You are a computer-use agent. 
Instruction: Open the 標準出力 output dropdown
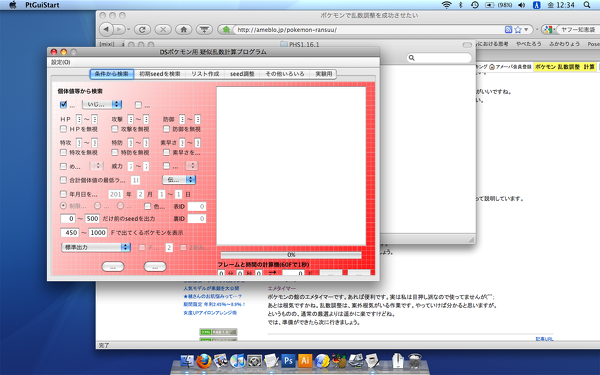pyautogui.click(x=96, y=247)
